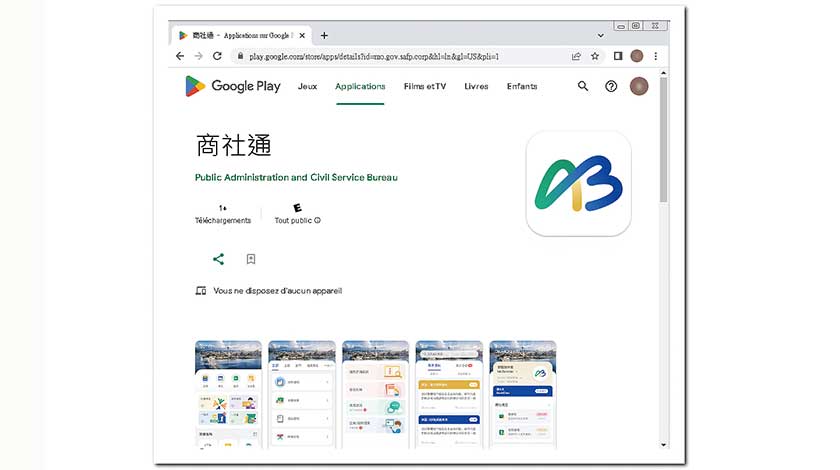
Task: Click the Tout public rating text
Action: click(x=293, y=220)
